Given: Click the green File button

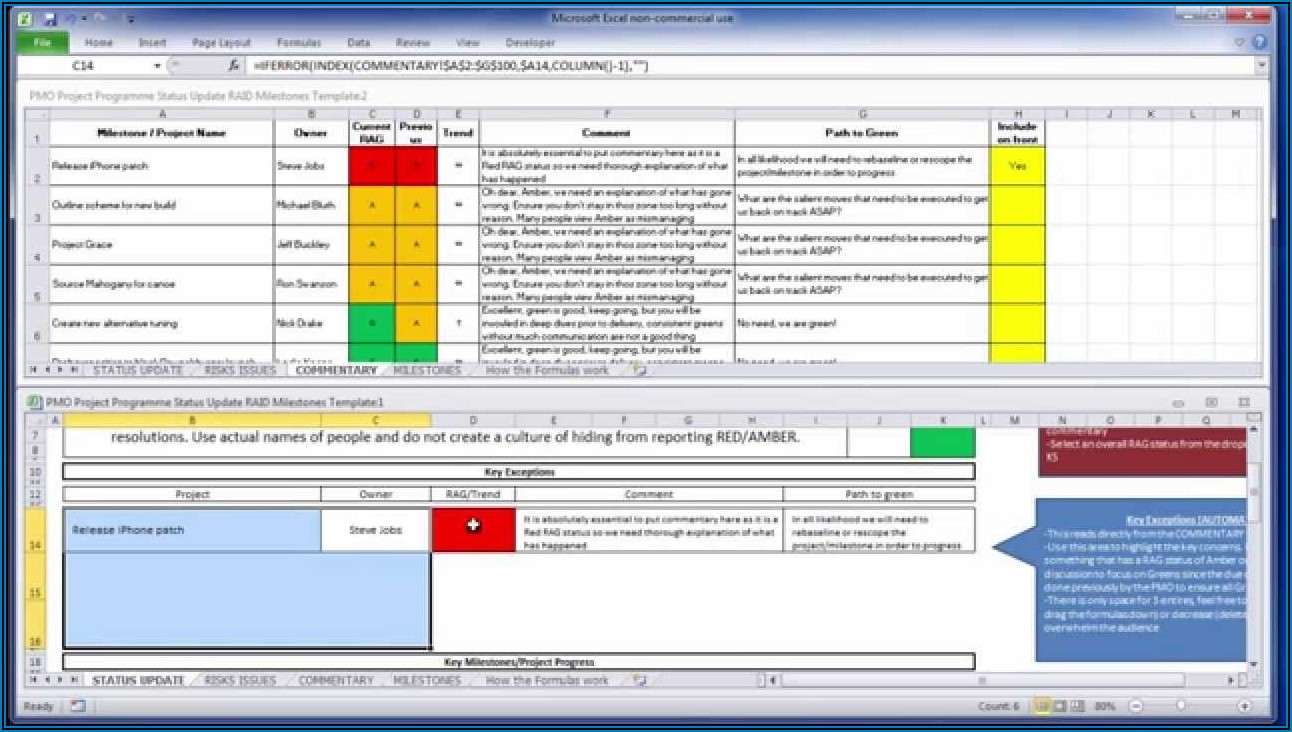Looking at the screenshot, I should (42, 43).
